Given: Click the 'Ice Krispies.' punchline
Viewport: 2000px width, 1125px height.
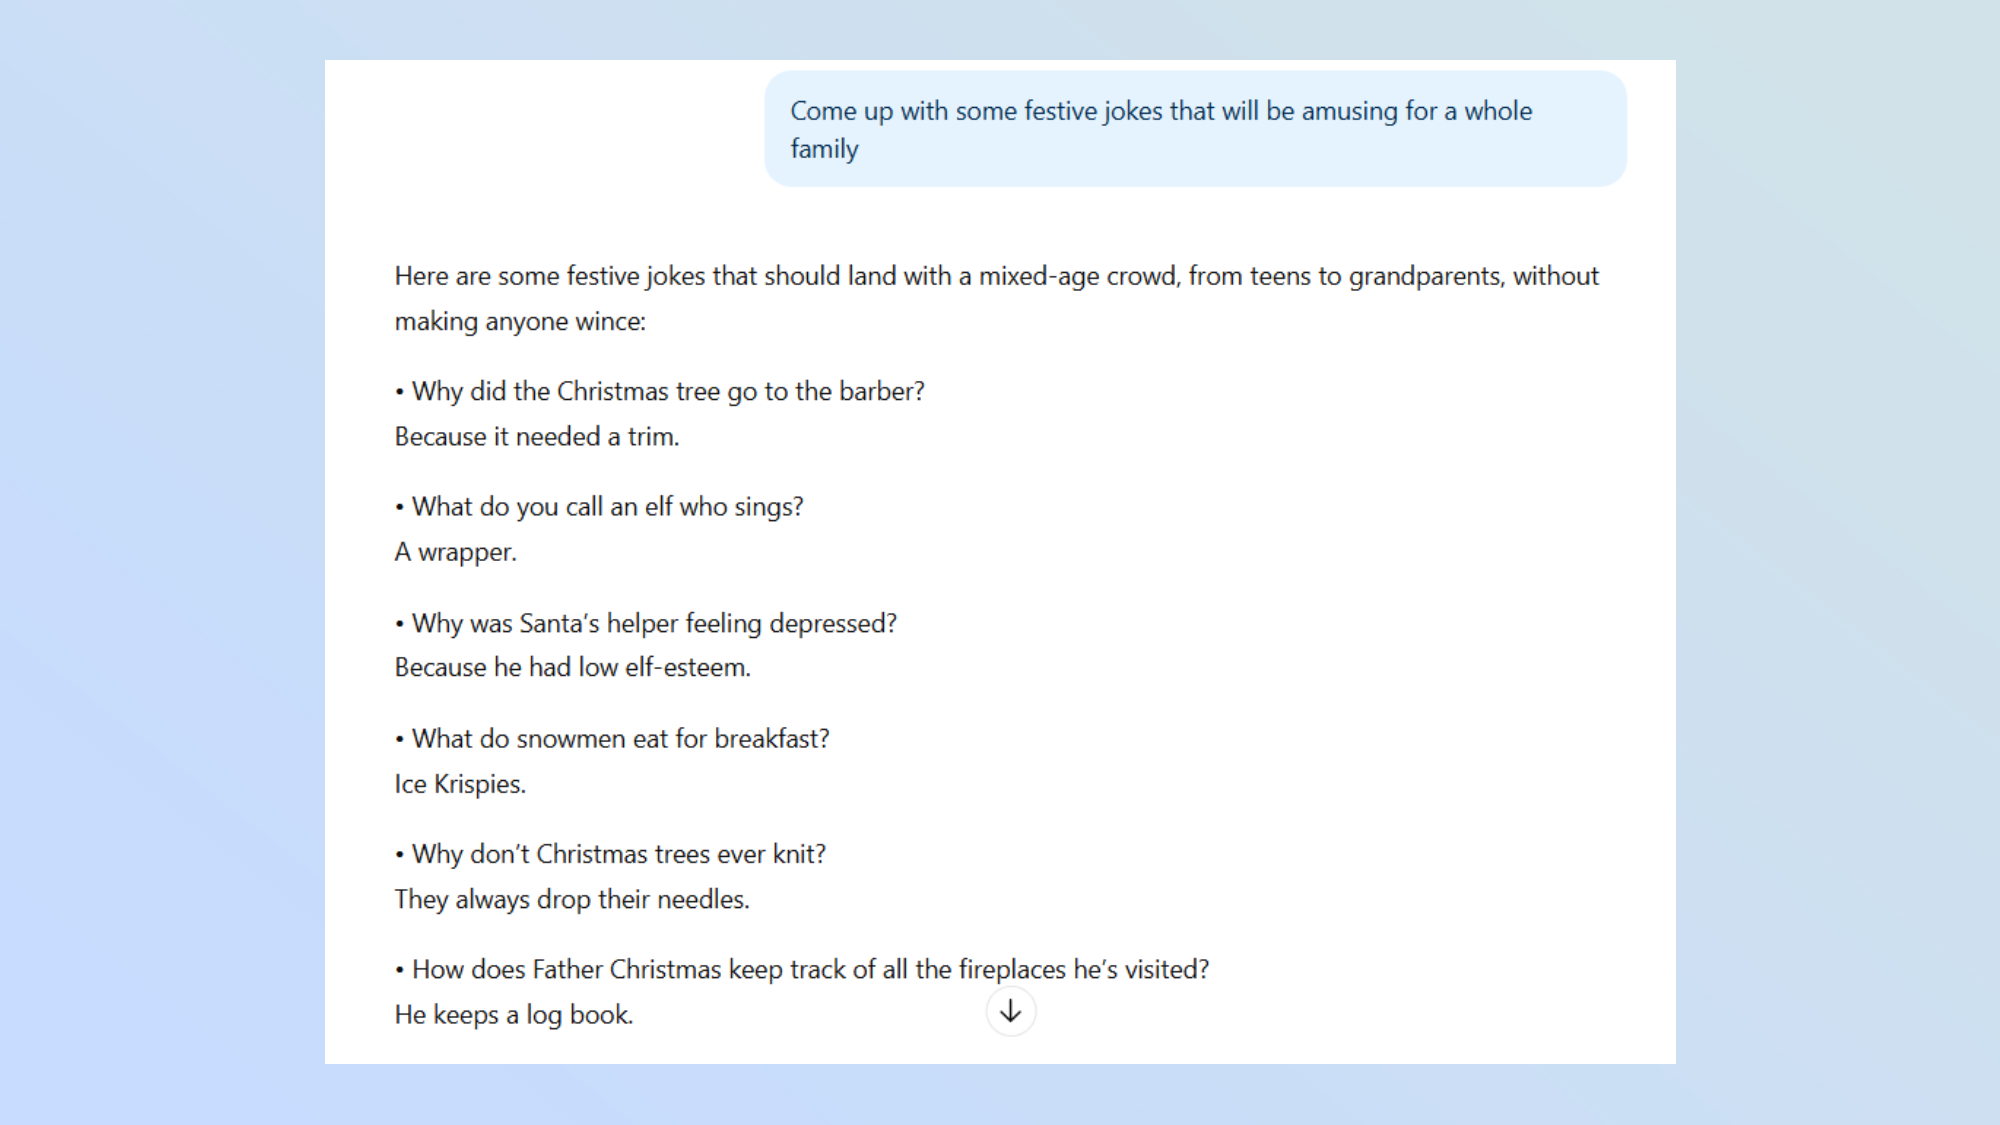Looking at the screenshot, I should (x=460, y=784).
